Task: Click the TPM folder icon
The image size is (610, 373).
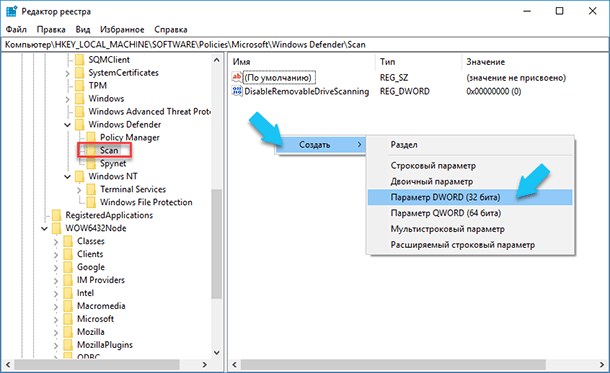Action: pos(80,86)
